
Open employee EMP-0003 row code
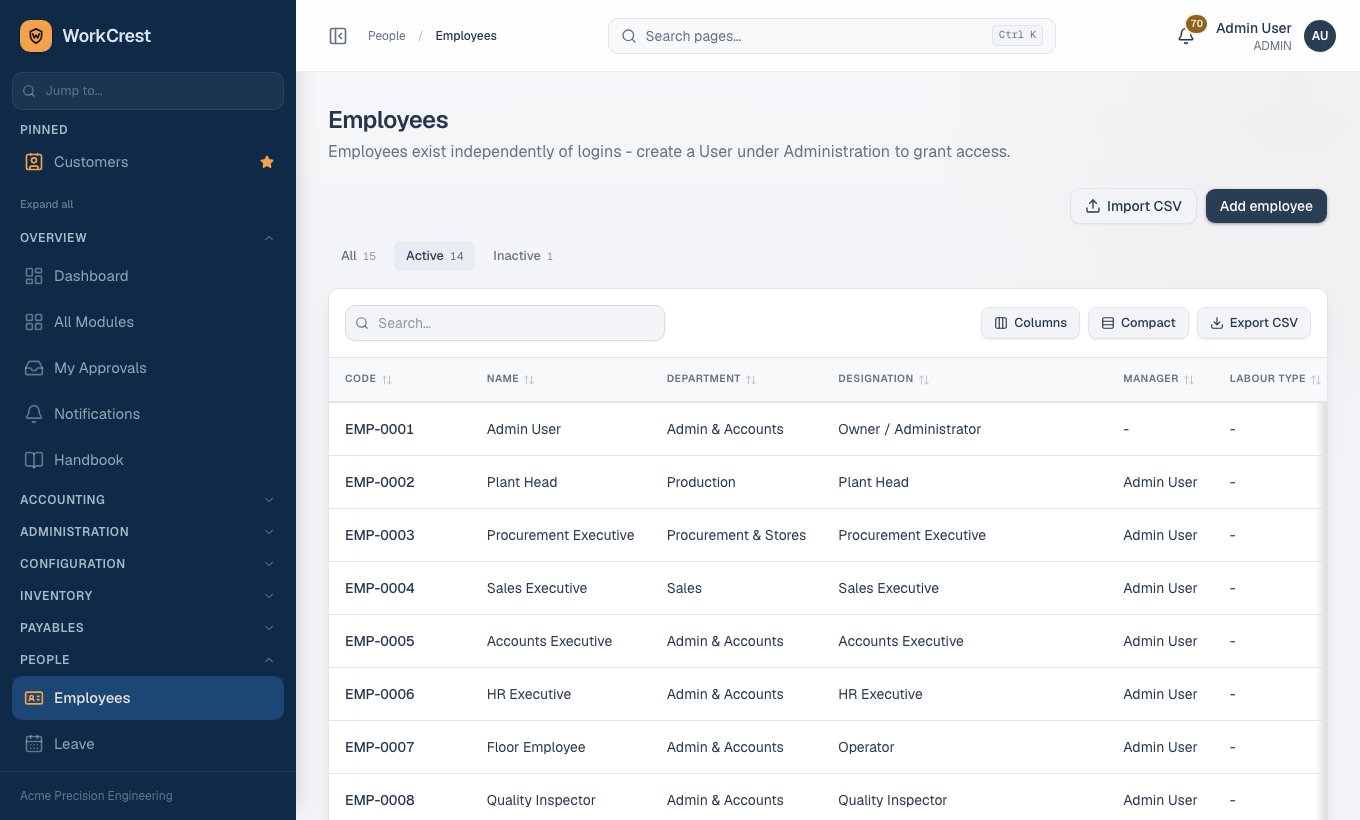pos(380,535)
